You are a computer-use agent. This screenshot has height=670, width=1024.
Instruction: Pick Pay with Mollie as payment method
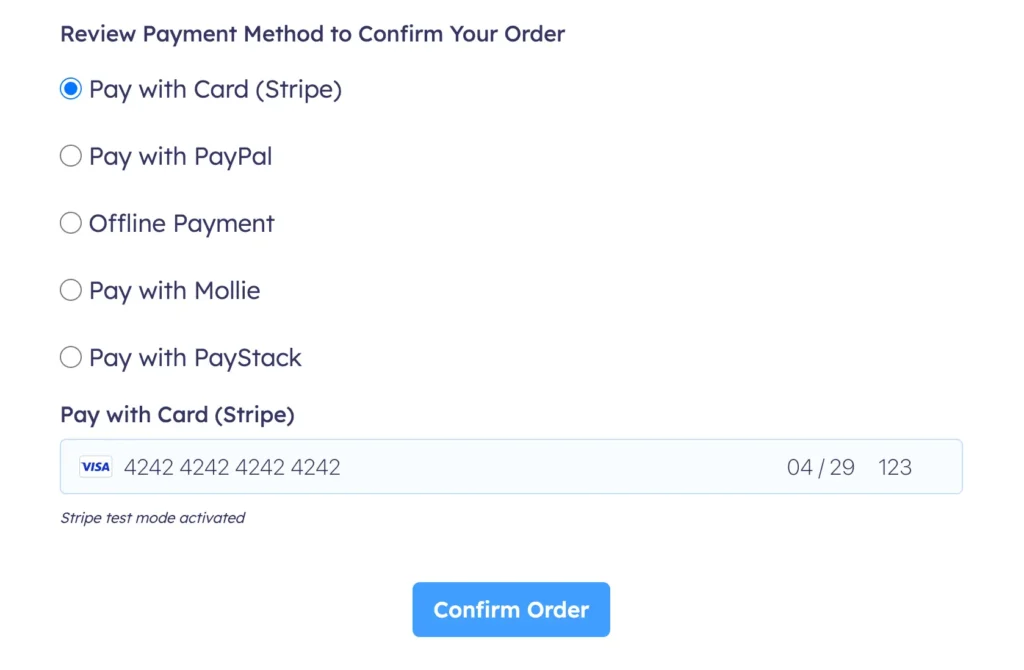click(70, 289)
